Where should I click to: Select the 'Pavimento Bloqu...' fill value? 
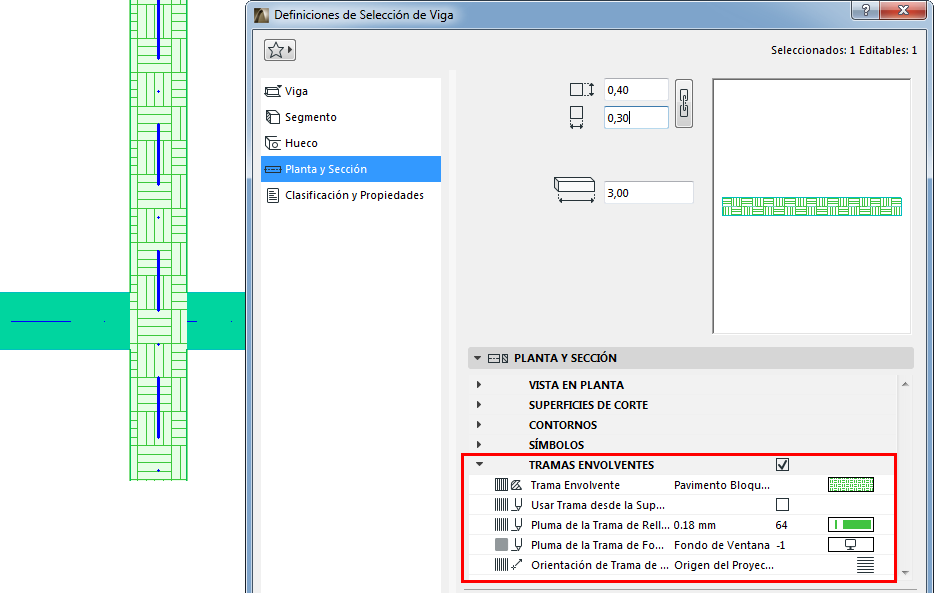tap(721, 485)
